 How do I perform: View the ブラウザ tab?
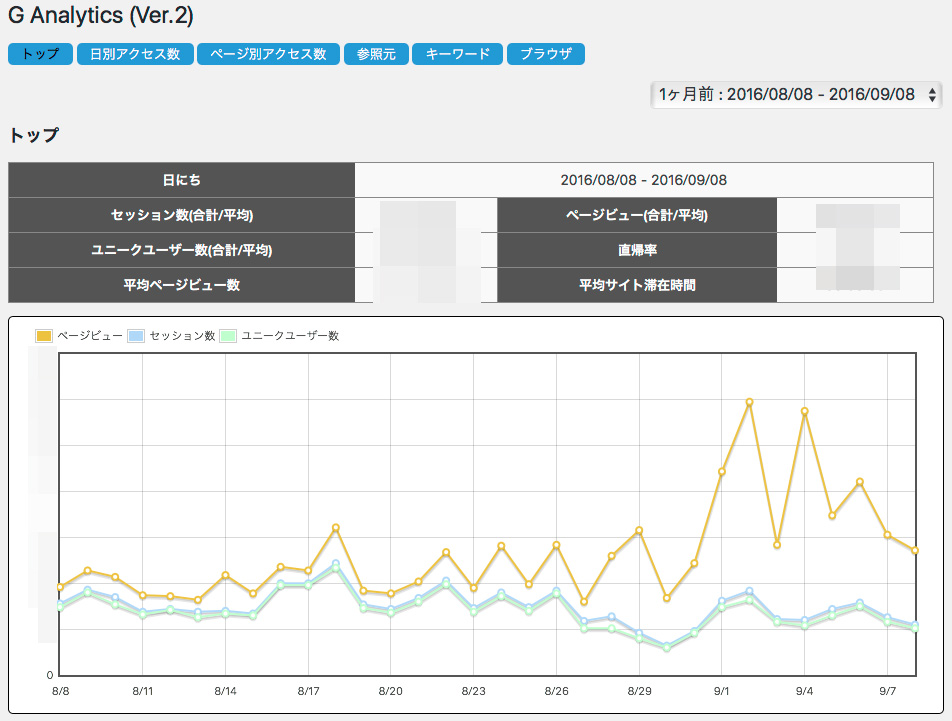point(545,54)
